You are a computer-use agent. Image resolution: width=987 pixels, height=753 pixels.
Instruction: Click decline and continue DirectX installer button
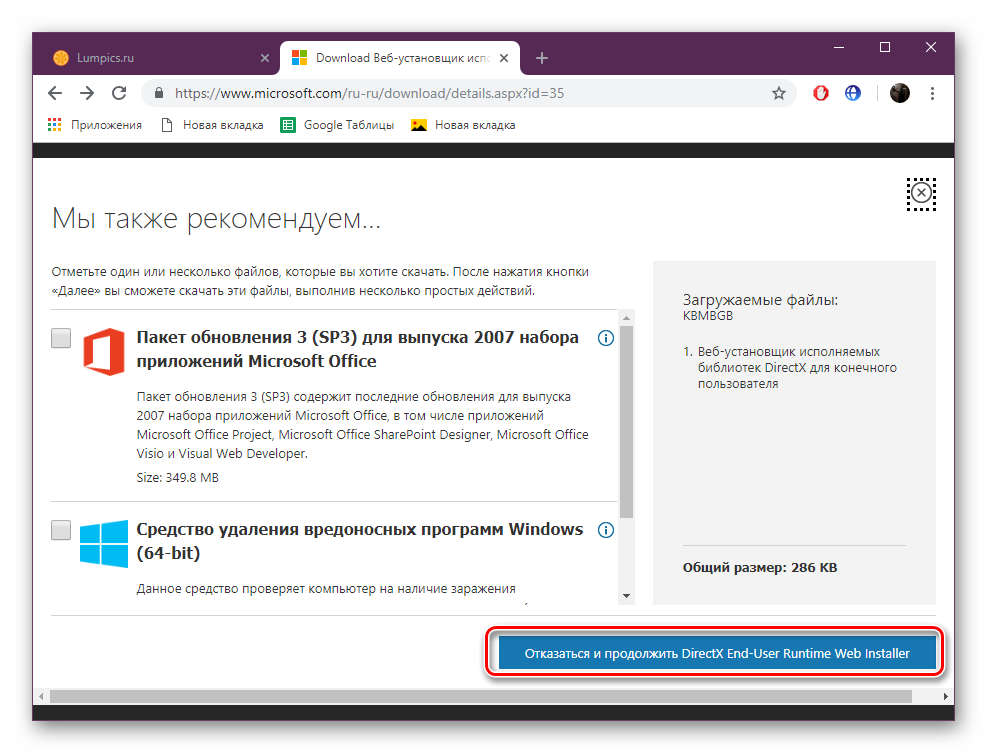click(x=716, y=654)
